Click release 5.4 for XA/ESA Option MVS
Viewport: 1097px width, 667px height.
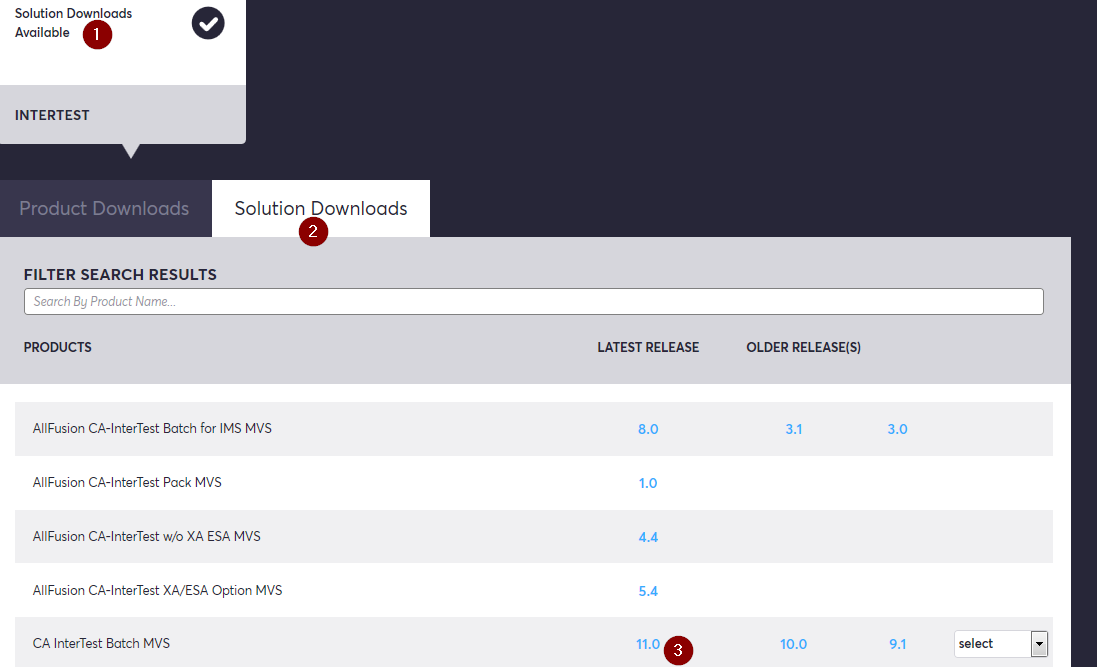648,590
